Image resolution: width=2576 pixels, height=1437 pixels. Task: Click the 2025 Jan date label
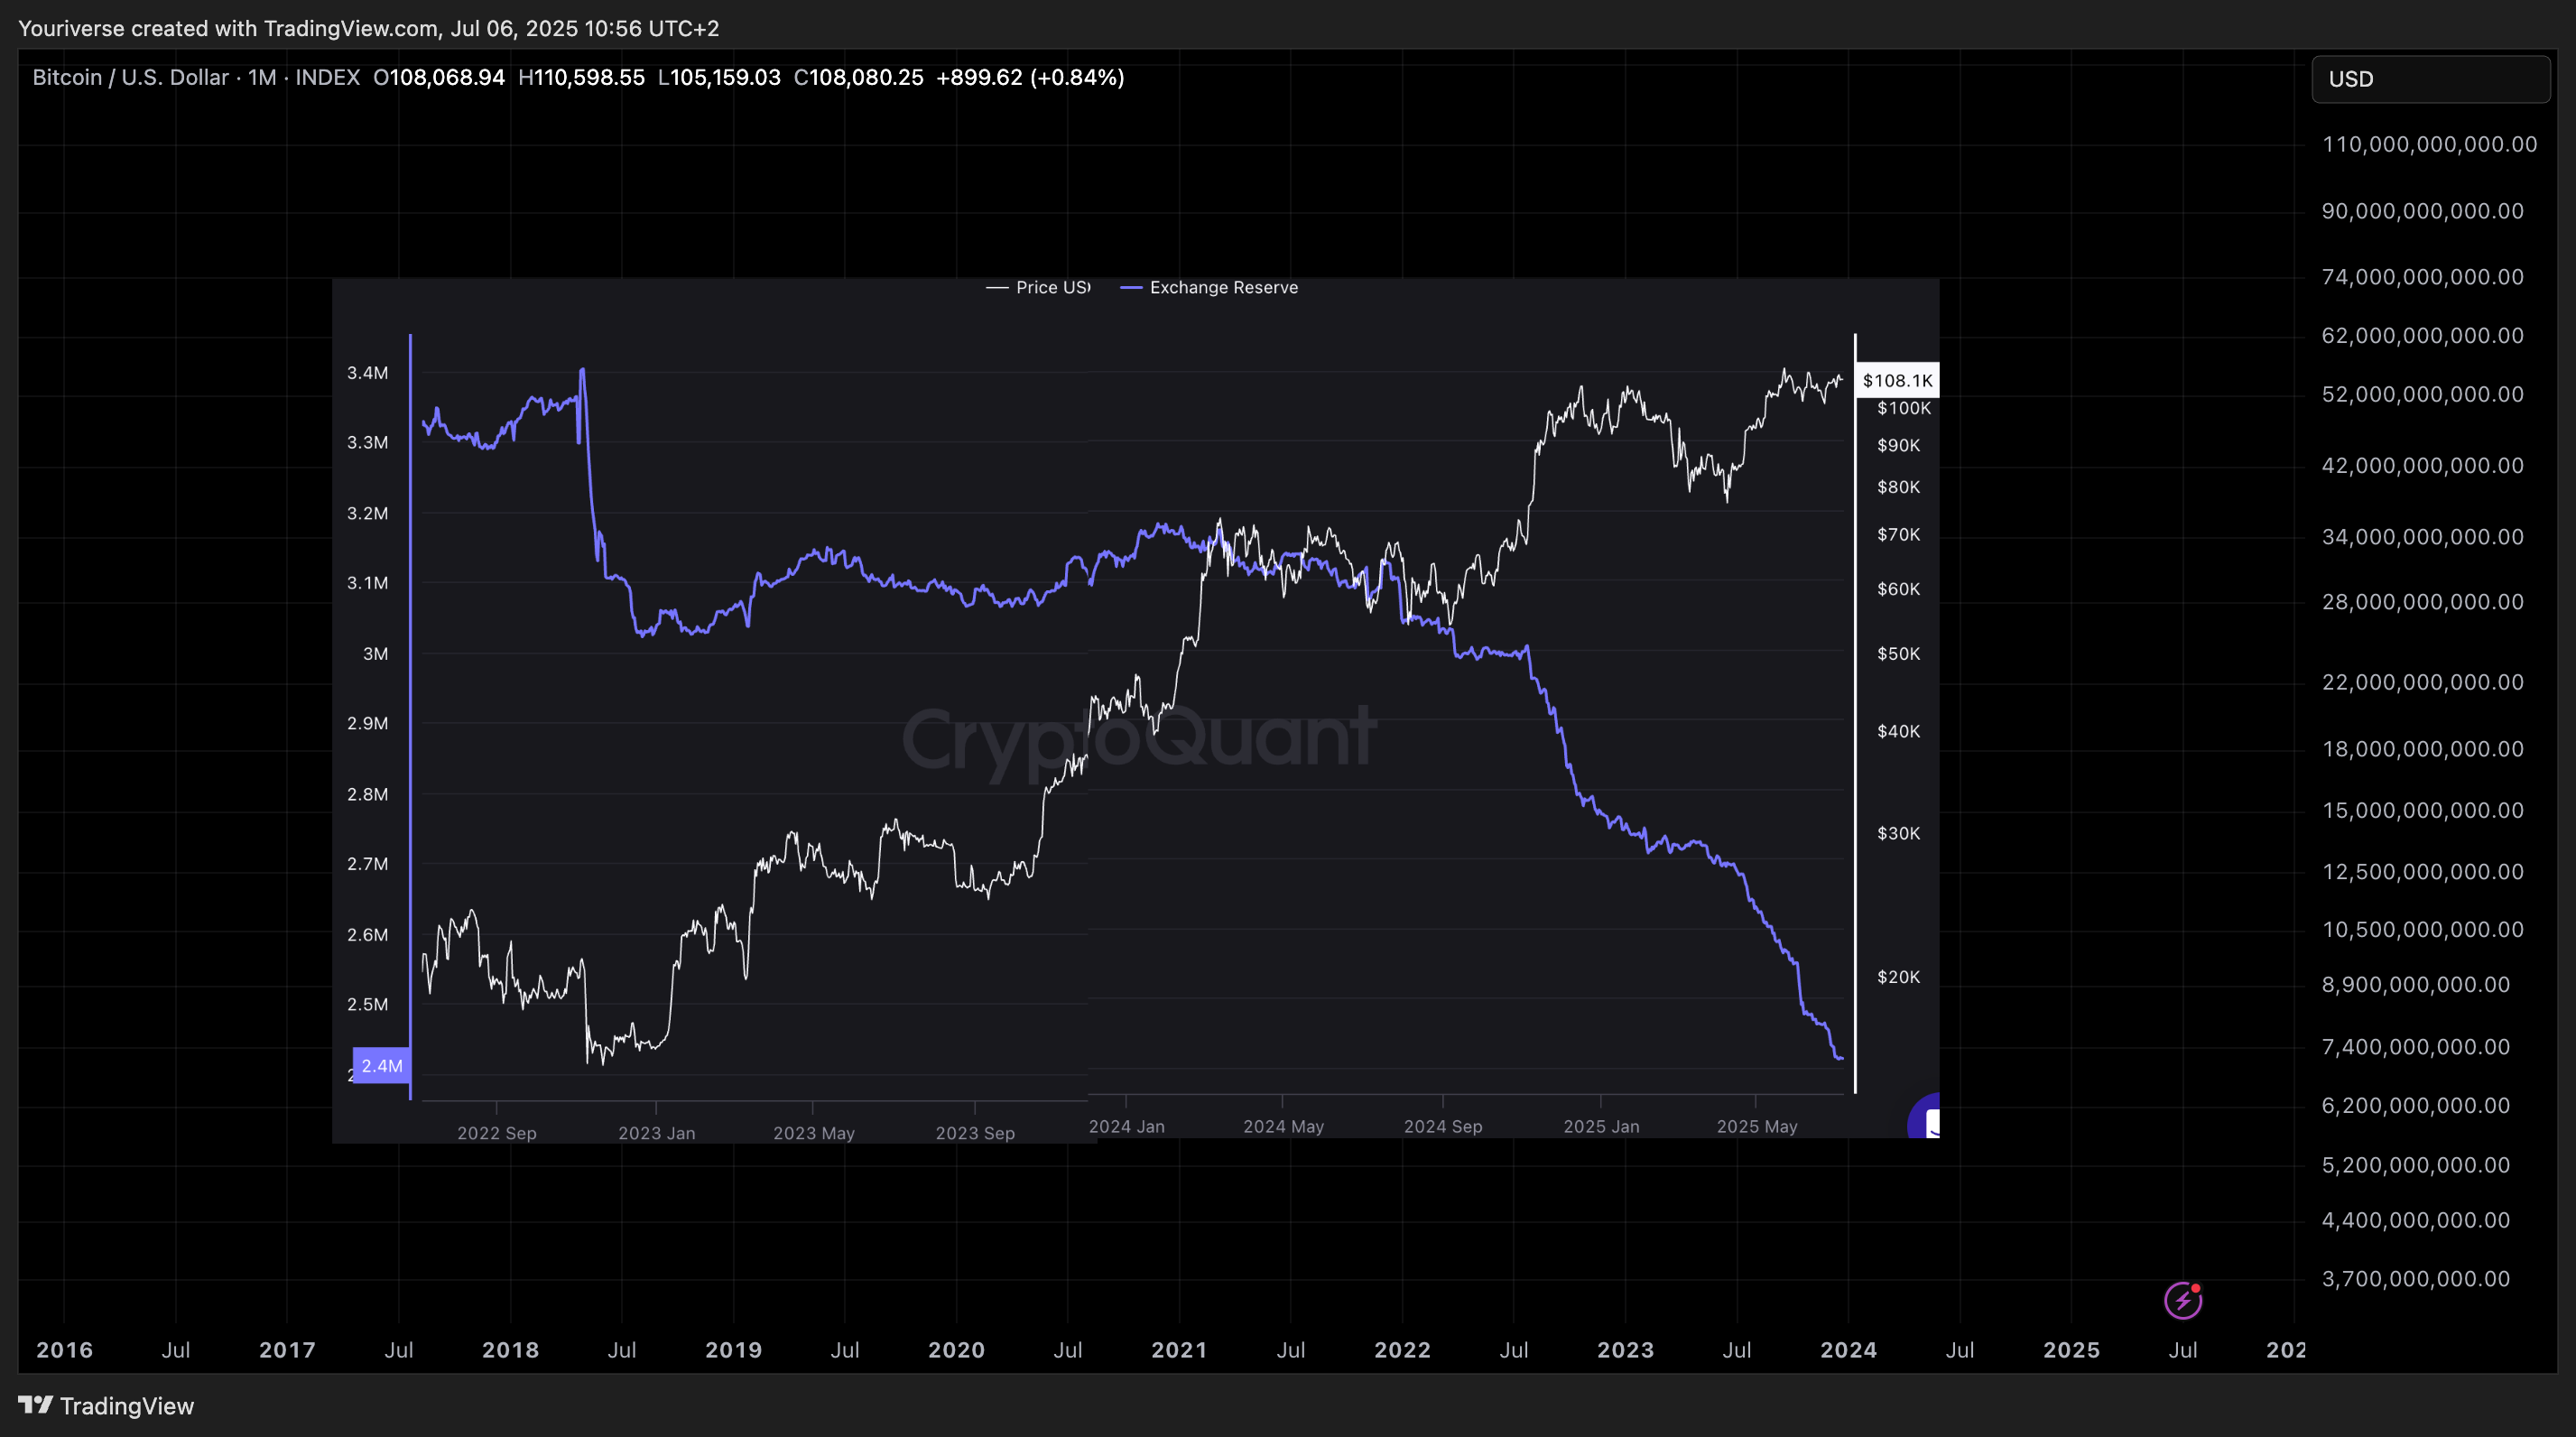(1602, 1126)
